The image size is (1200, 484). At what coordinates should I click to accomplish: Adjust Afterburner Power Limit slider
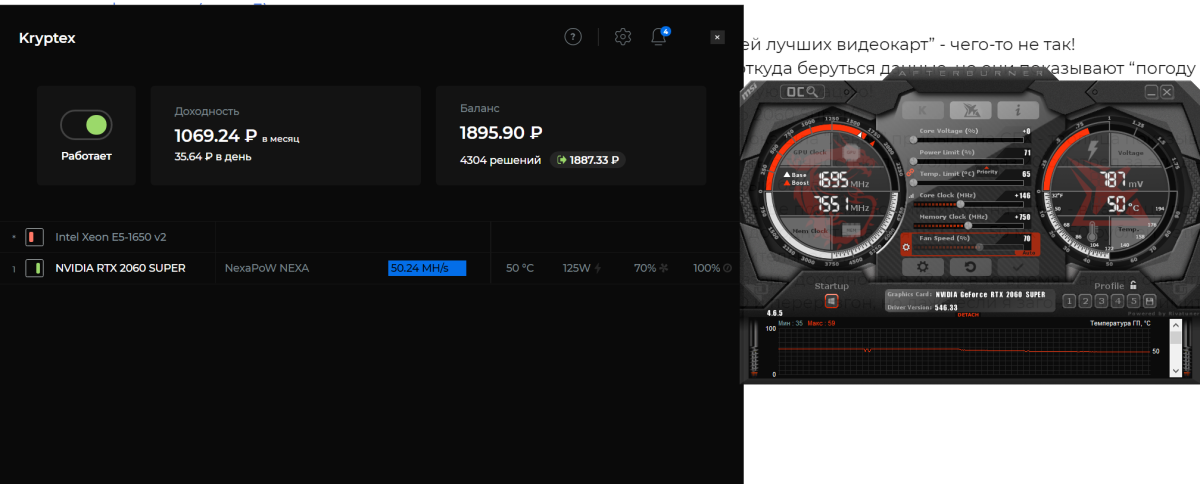pos(967,161)
